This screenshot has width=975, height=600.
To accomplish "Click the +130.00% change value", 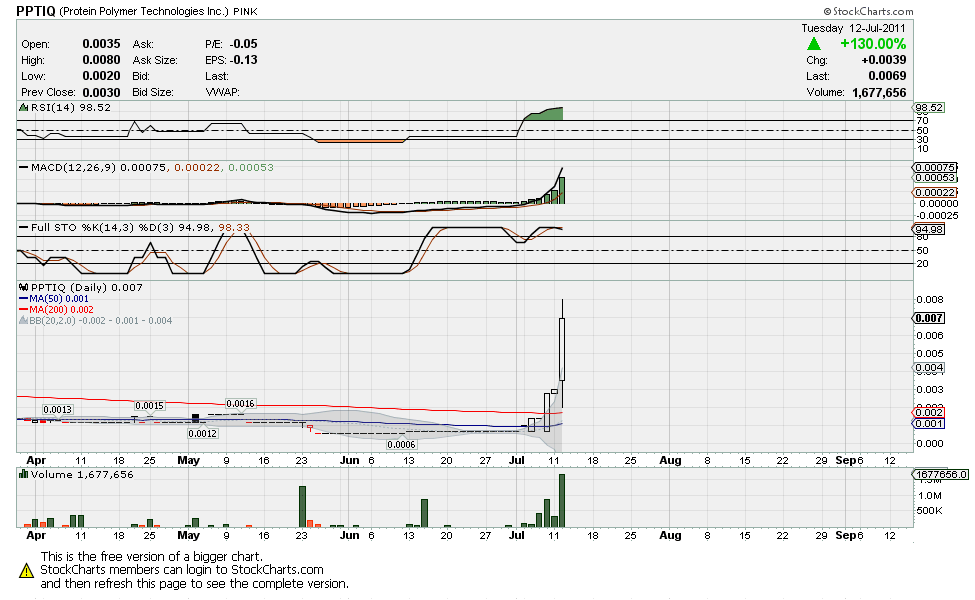I will 873,44.
